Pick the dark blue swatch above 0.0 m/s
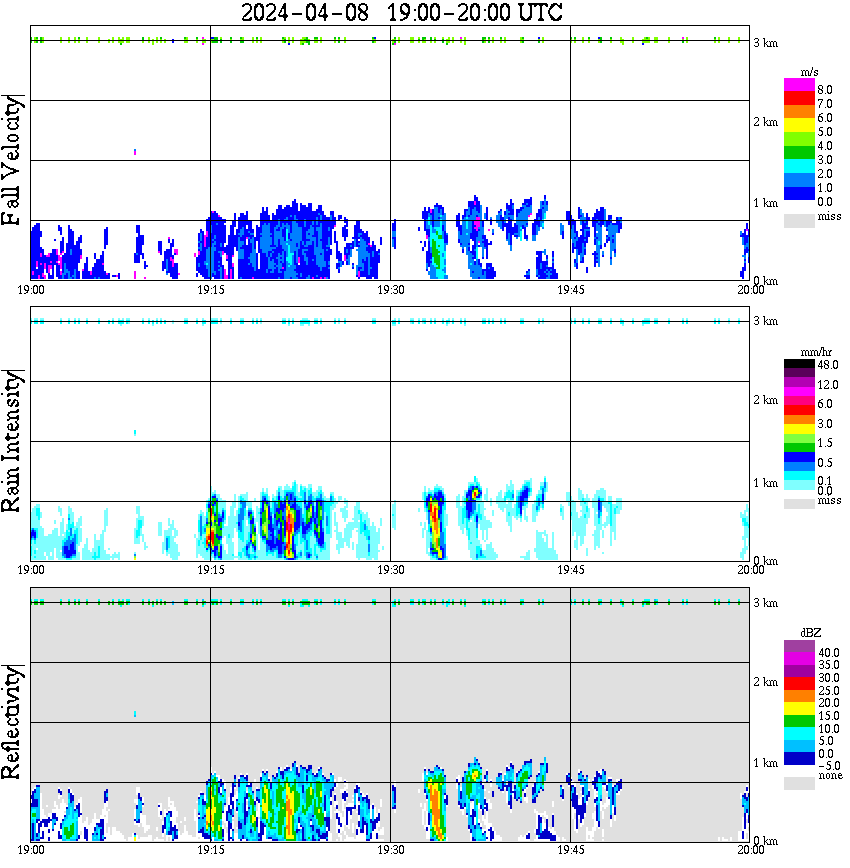Screen dimensions: 850x868 click(799, 193)
